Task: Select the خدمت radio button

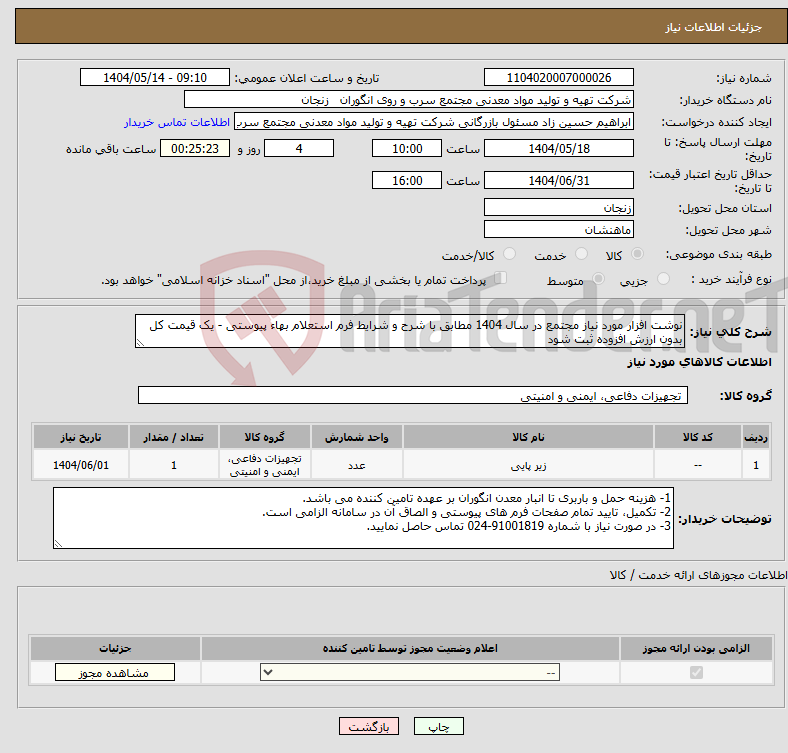Action: tap(581, 254)
